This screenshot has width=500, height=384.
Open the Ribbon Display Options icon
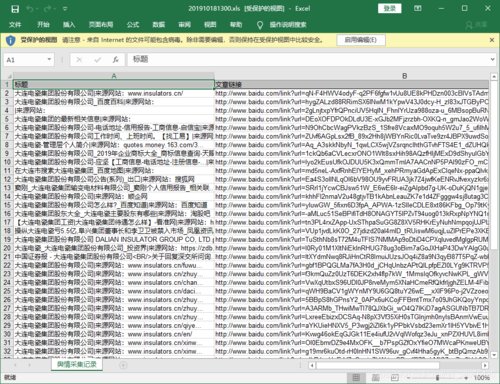418,8
